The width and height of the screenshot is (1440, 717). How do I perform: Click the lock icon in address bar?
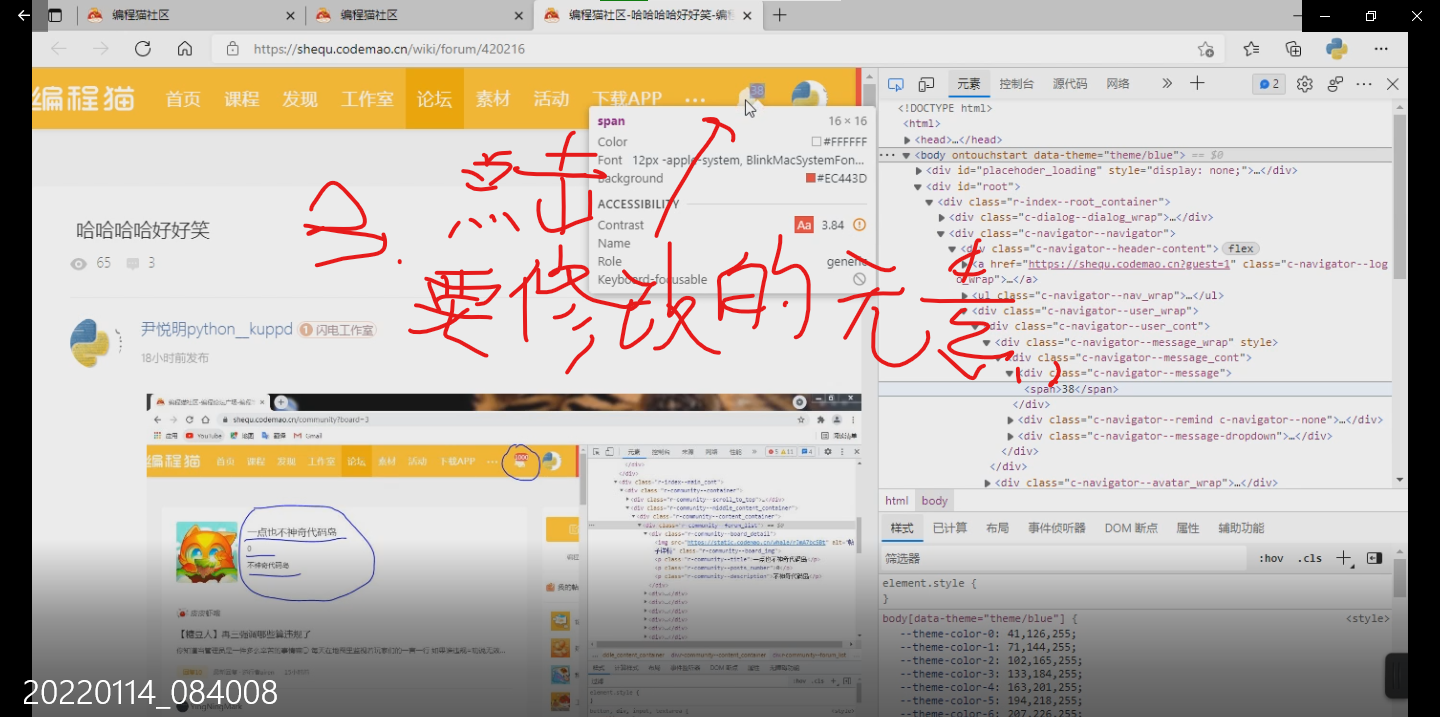click(233, 48)
